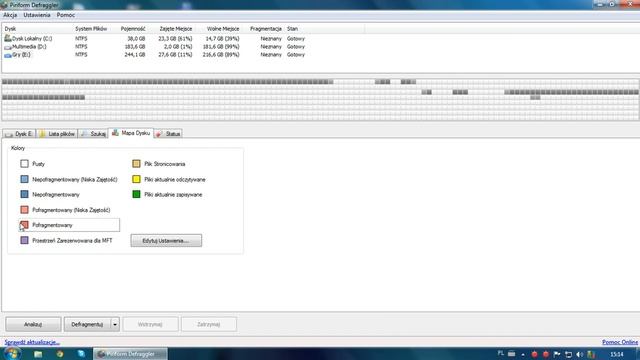The image size is (640, 360).
Task: Expand the Defragmentuj dropdown arrow
Action: 115,324
